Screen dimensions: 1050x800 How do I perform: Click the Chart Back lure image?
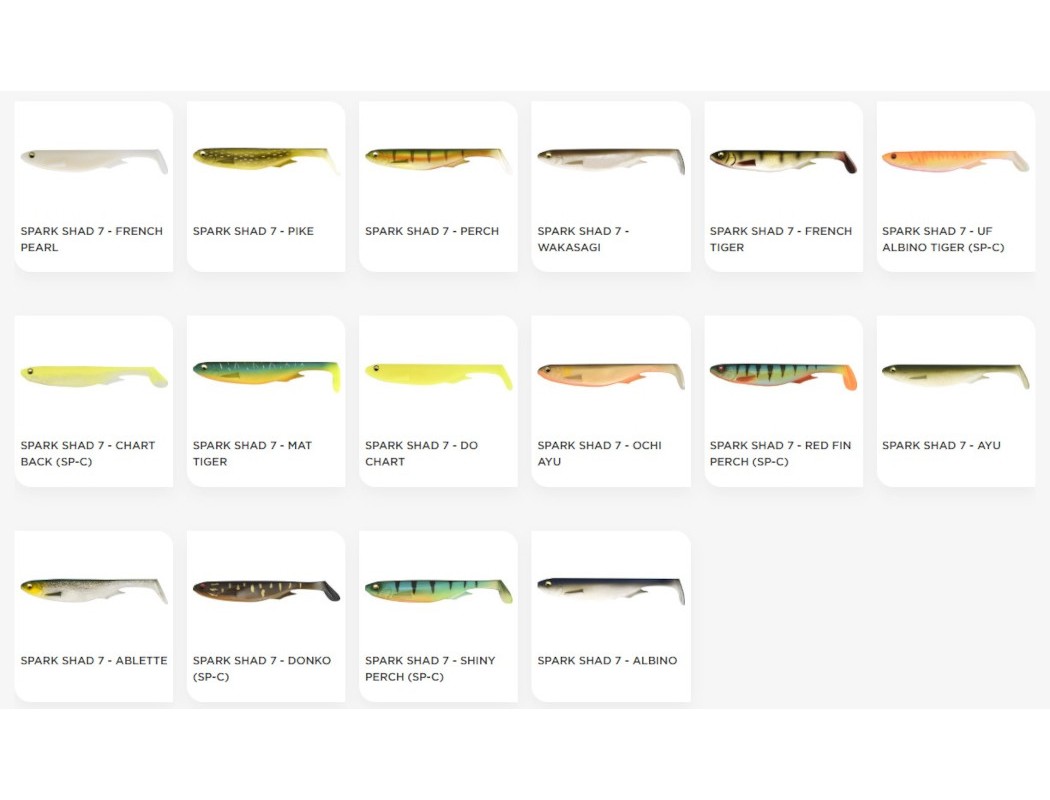94,376
